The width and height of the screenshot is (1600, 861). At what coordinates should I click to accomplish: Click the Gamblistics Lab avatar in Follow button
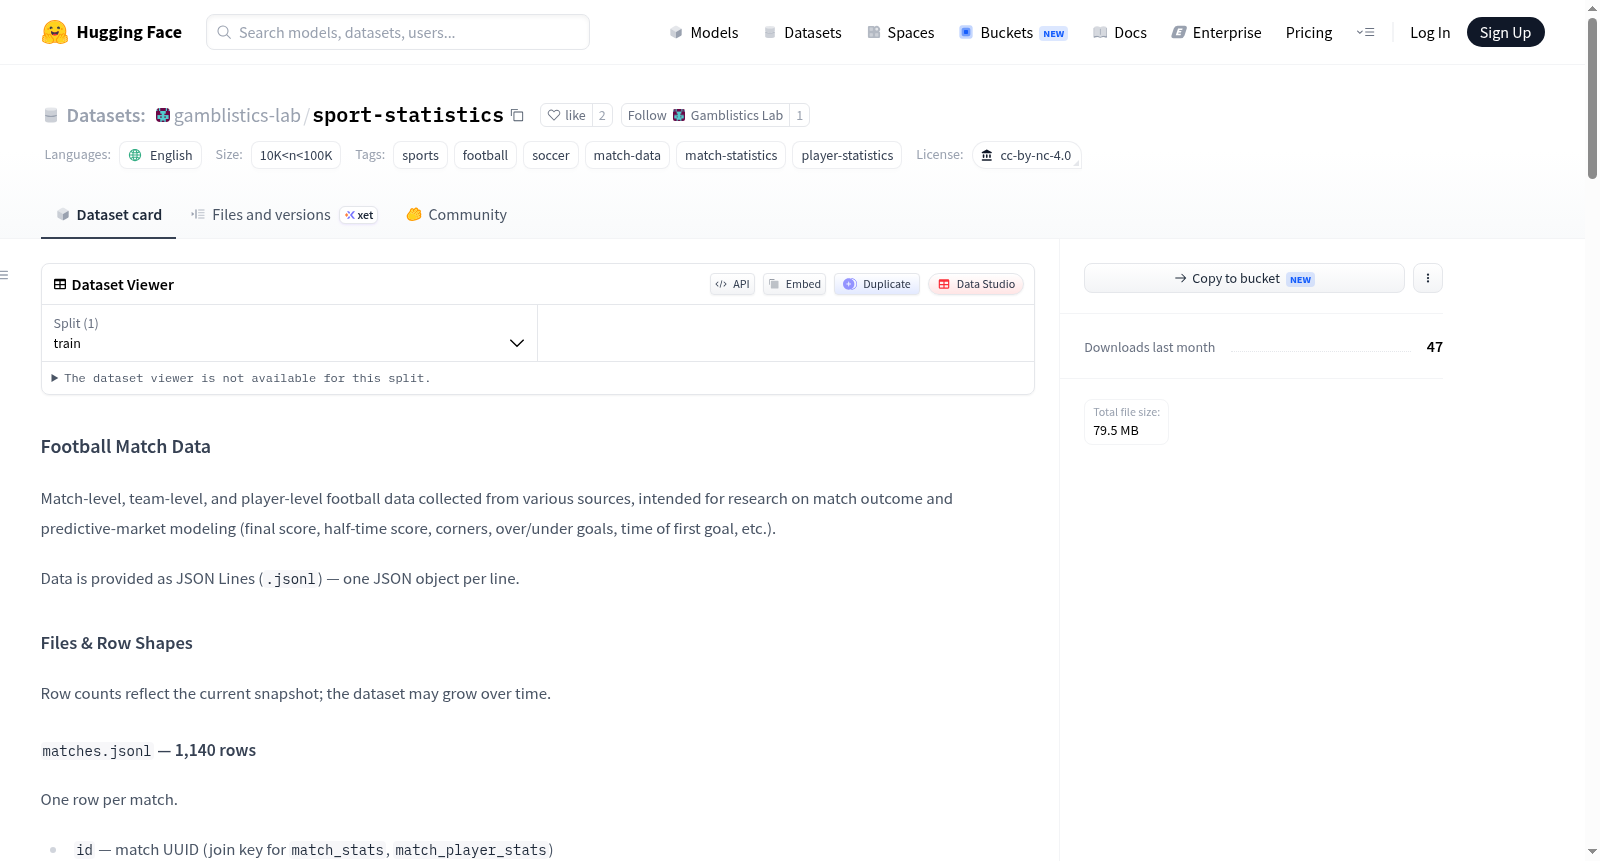click(x=679, y=115)
